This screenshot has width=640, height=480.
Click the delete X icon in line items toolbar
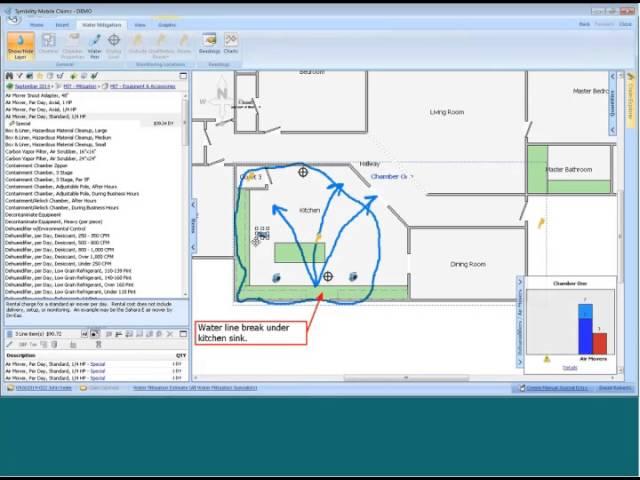point(170,334)
